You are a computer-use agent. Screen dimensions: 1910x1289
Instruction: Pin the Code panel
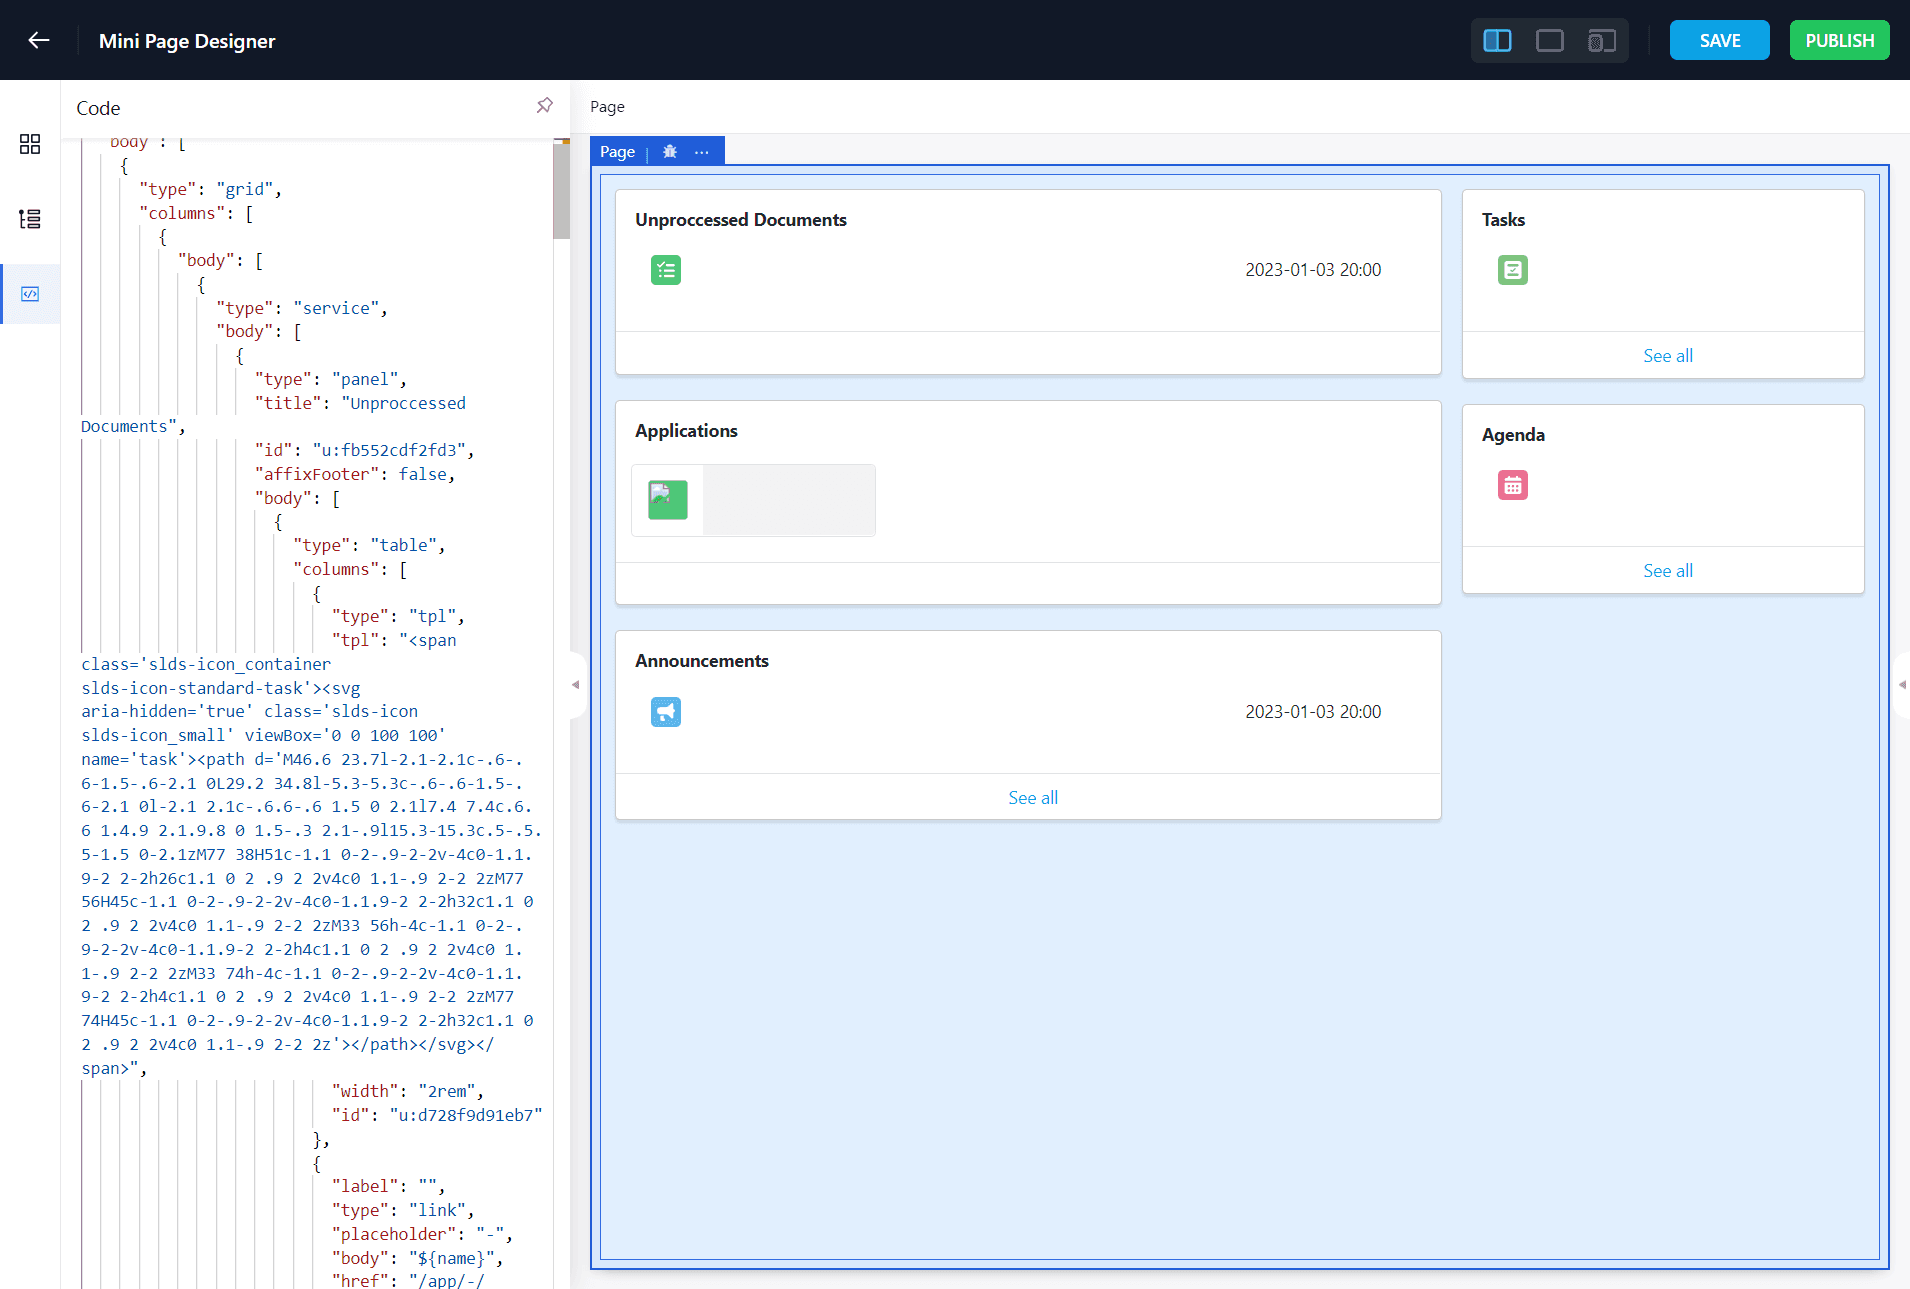pos(544,106)
